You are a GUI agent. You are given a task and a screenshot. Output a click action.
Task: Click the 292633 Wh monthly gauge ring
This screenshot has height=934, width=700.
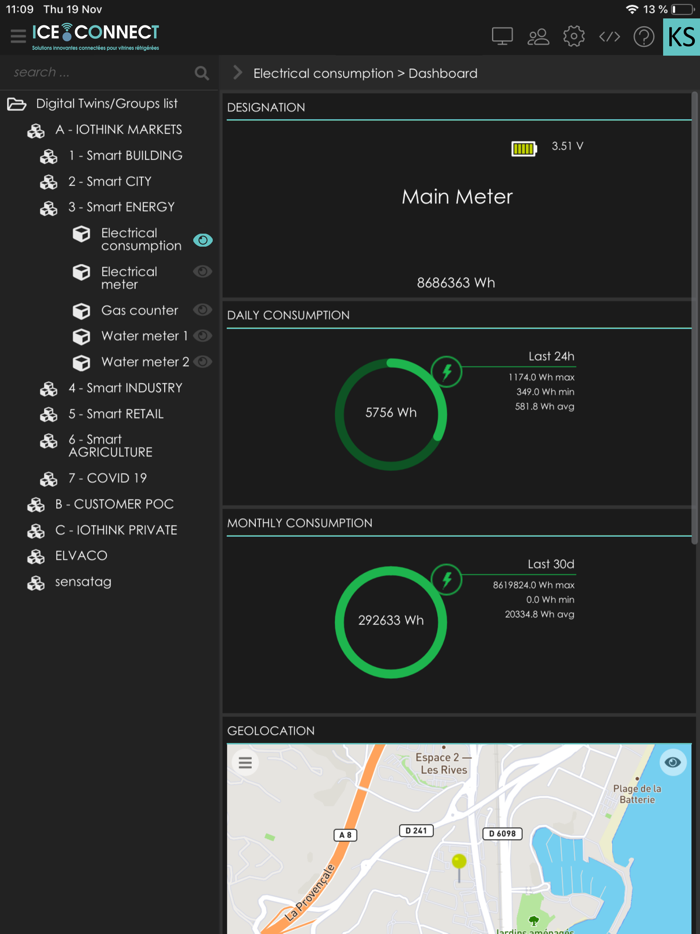391,622
